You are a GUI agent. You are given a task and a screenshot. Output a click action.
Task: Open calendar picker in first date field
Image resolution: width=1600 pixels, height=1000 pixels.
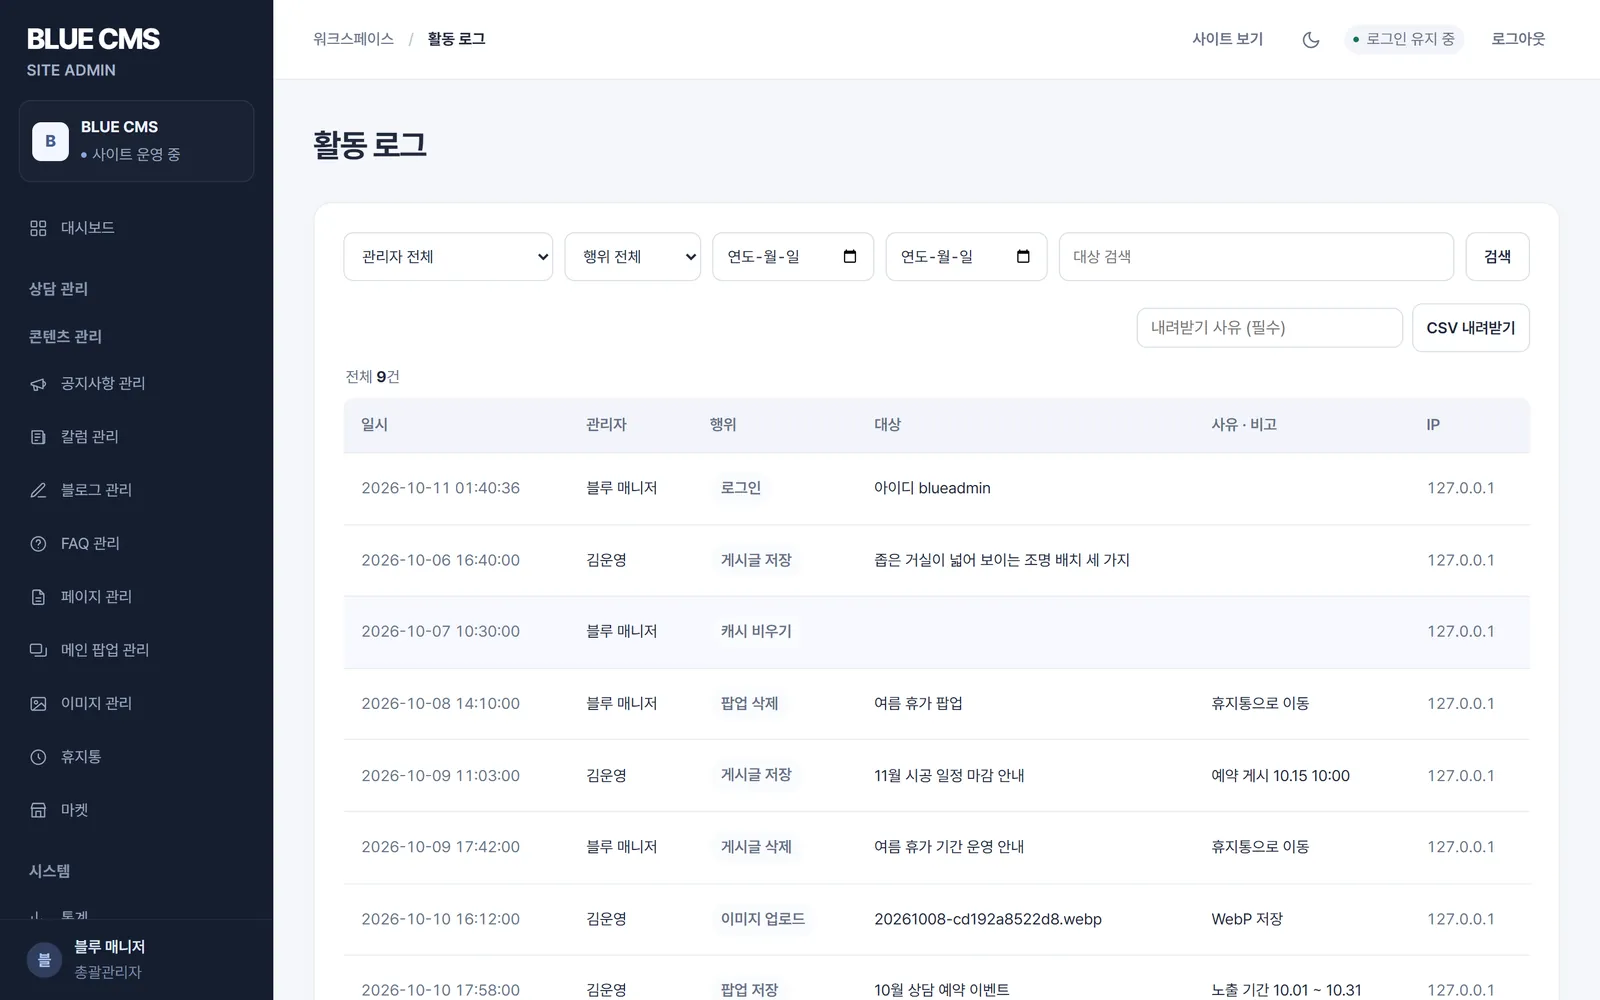850,257
